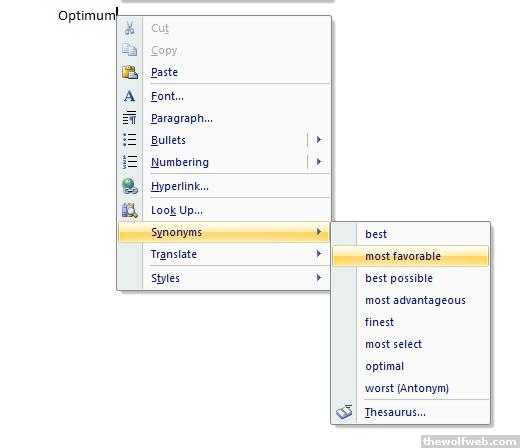Click the Hyperlink globe icon
This screenshot has height=448, width=520.
click(x=130, y=186)
